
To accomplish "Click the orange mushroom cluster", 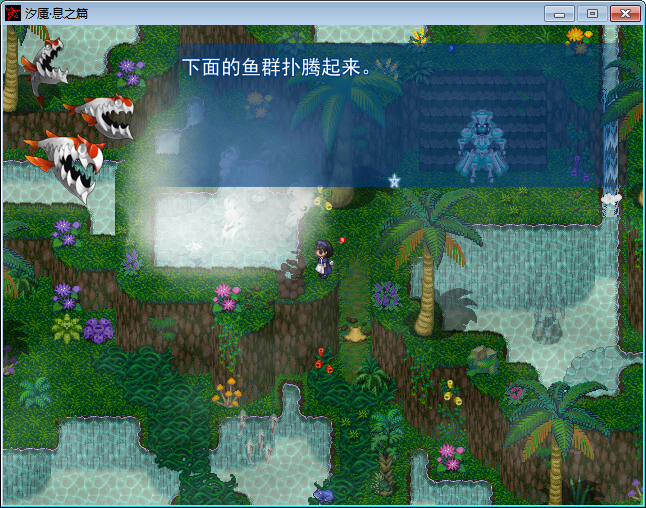I will pos(227,392).
